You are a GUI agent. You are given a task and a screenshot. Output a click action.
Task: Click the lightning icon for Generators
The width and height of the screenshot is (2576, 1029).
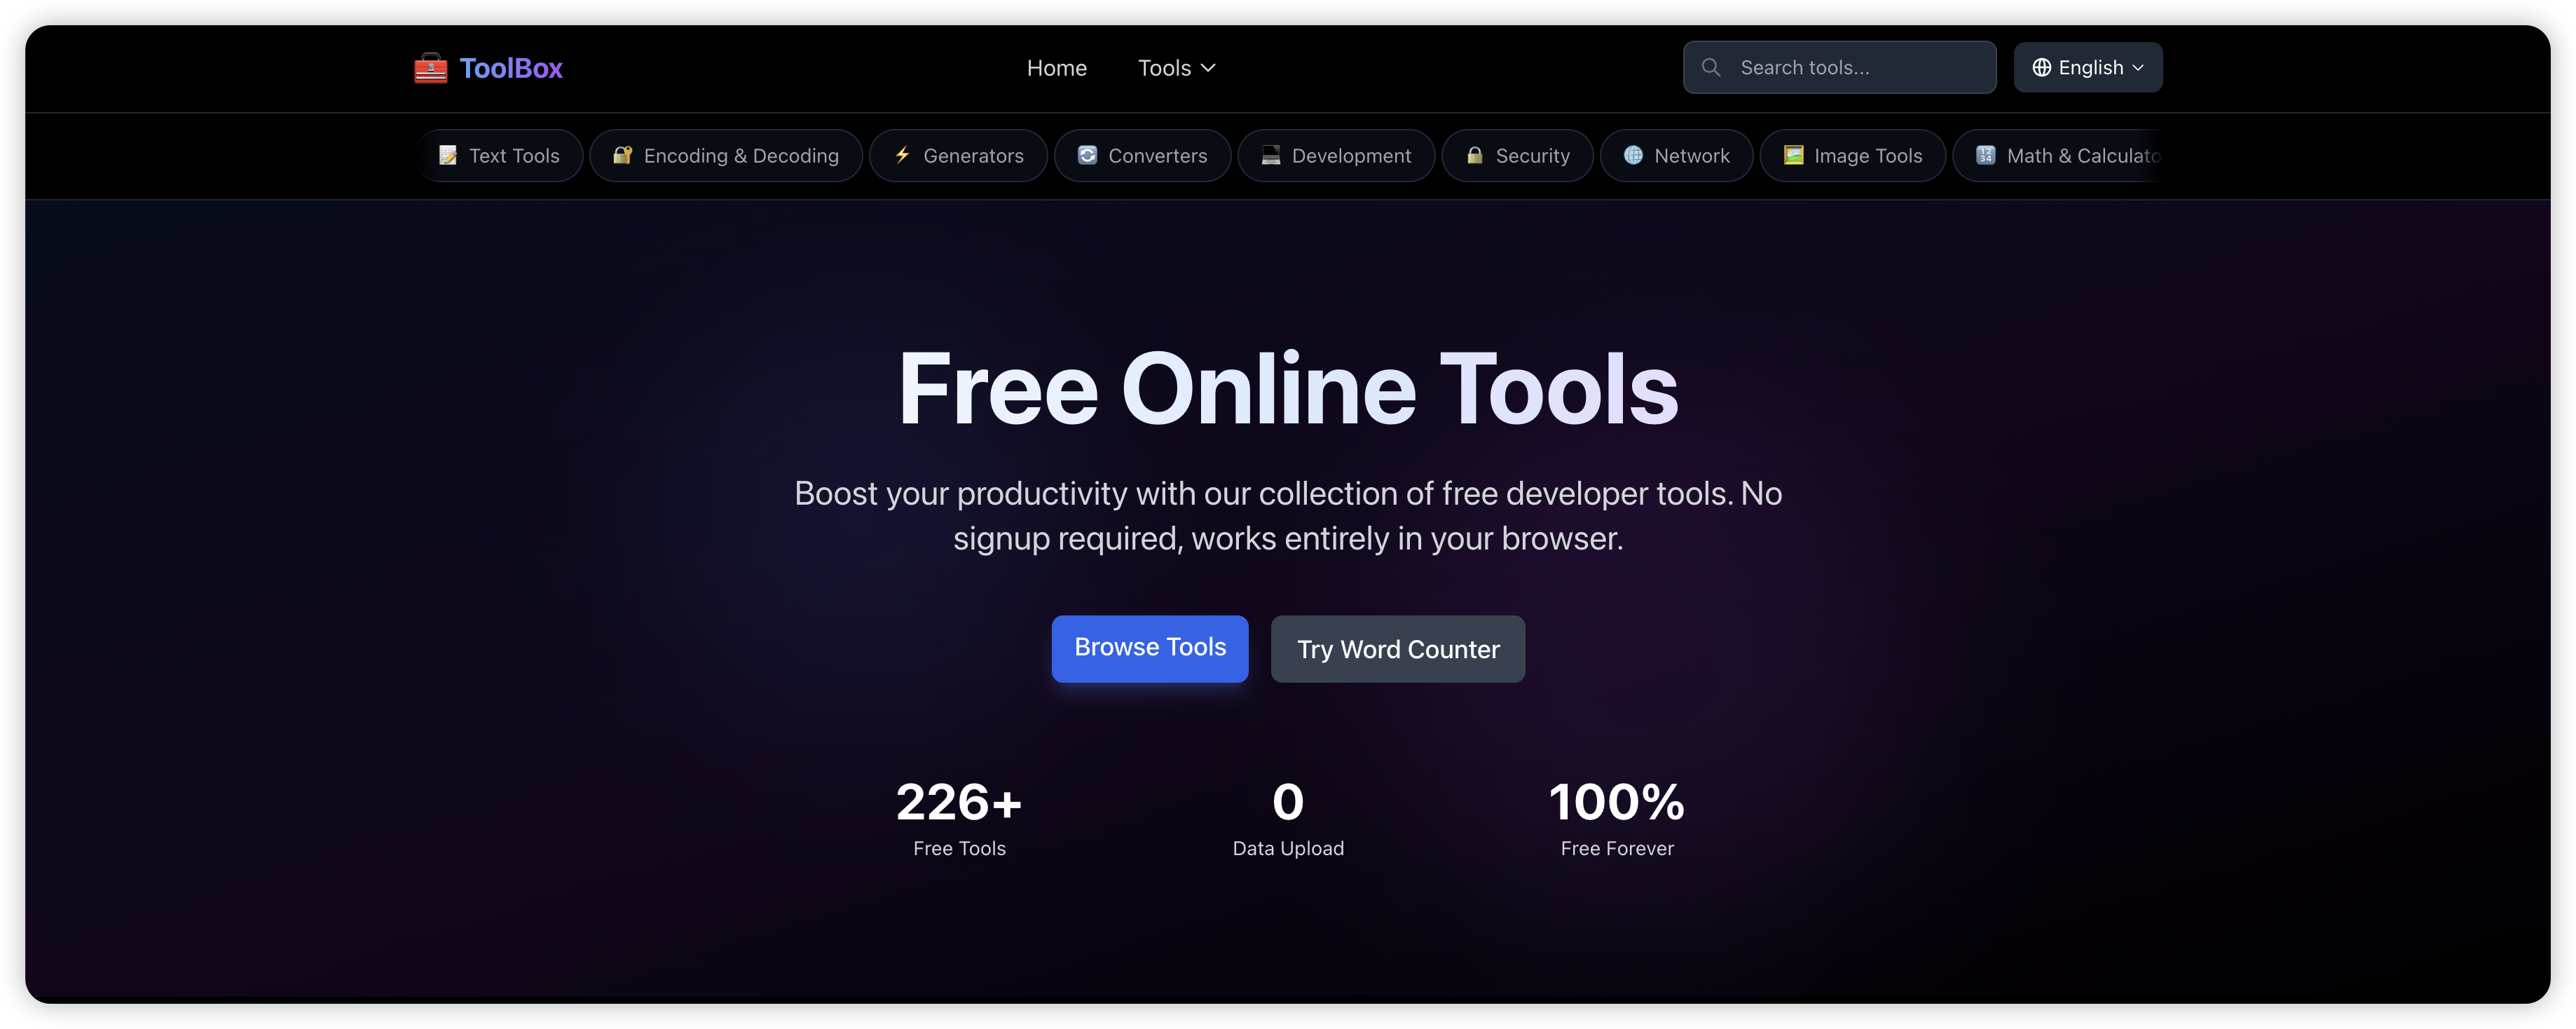click(901, 155)
